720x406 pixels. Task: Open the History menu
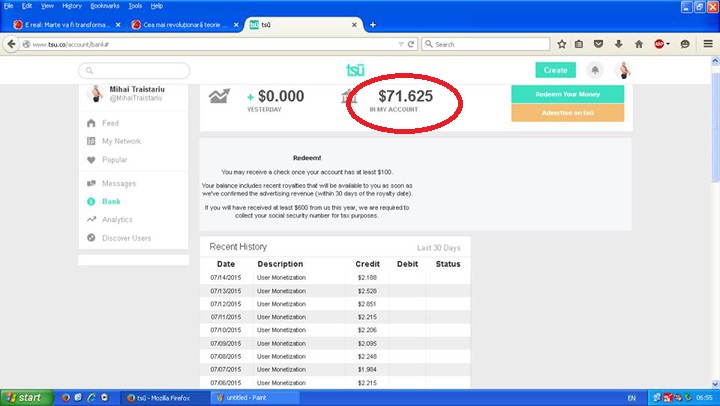72,6
